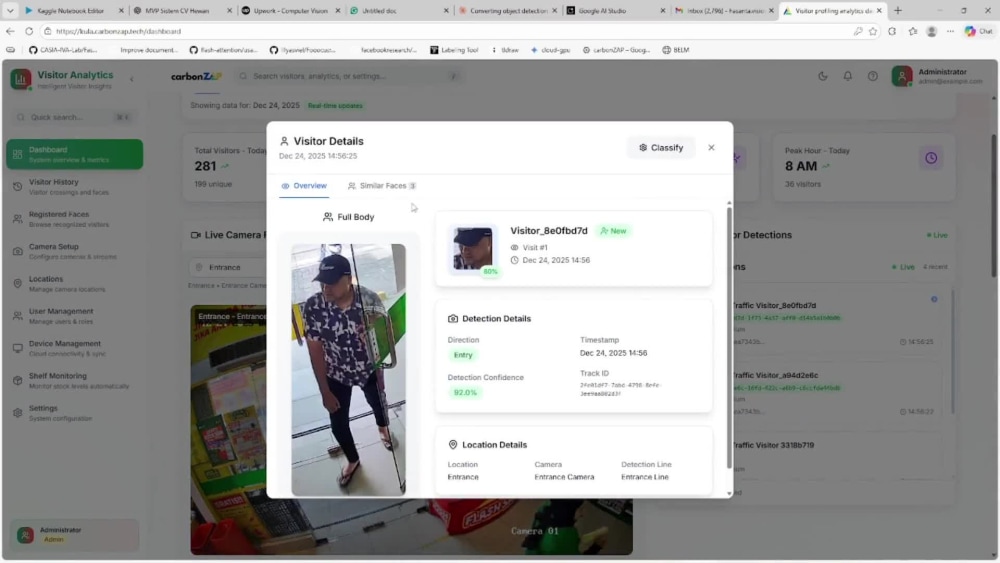Click the Administrator profile card in the sidebar
The height and width of the screenshot is (563, 1000).
coord(75,534)
